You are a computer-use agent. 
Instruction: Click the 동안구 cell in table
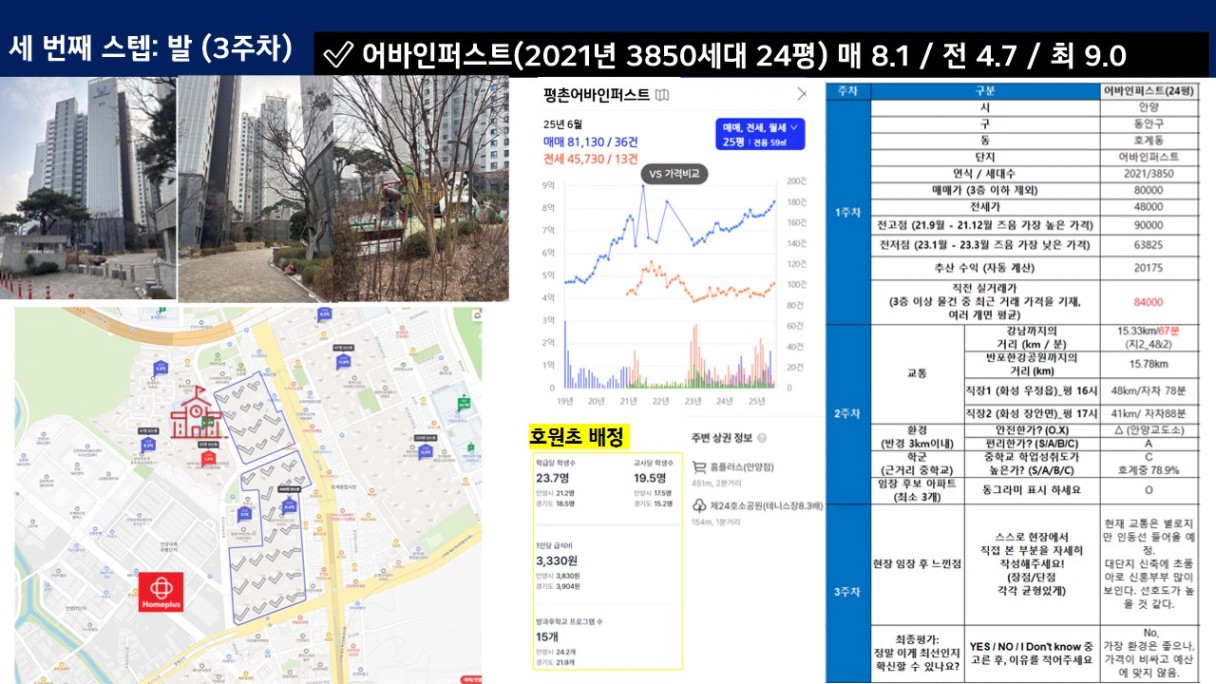[x=1147, y=124]
